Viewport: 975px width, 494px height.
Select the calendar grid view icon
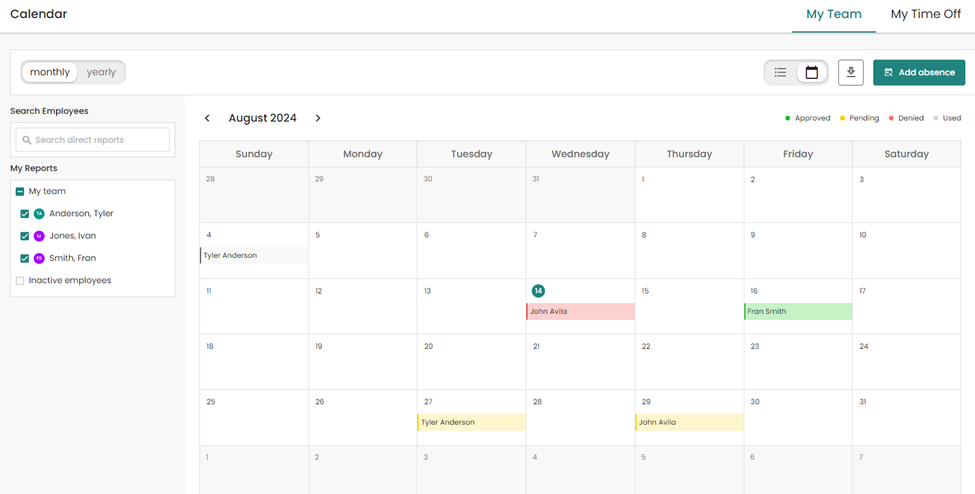812,72
